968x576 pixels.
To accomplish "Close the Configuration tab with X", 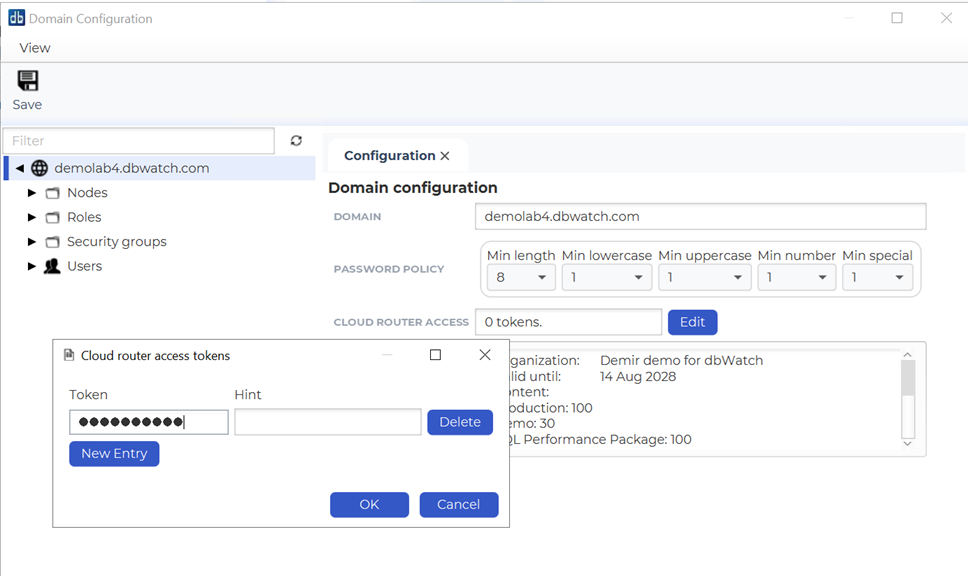I will pyautogui.click(x=445, y=156).
